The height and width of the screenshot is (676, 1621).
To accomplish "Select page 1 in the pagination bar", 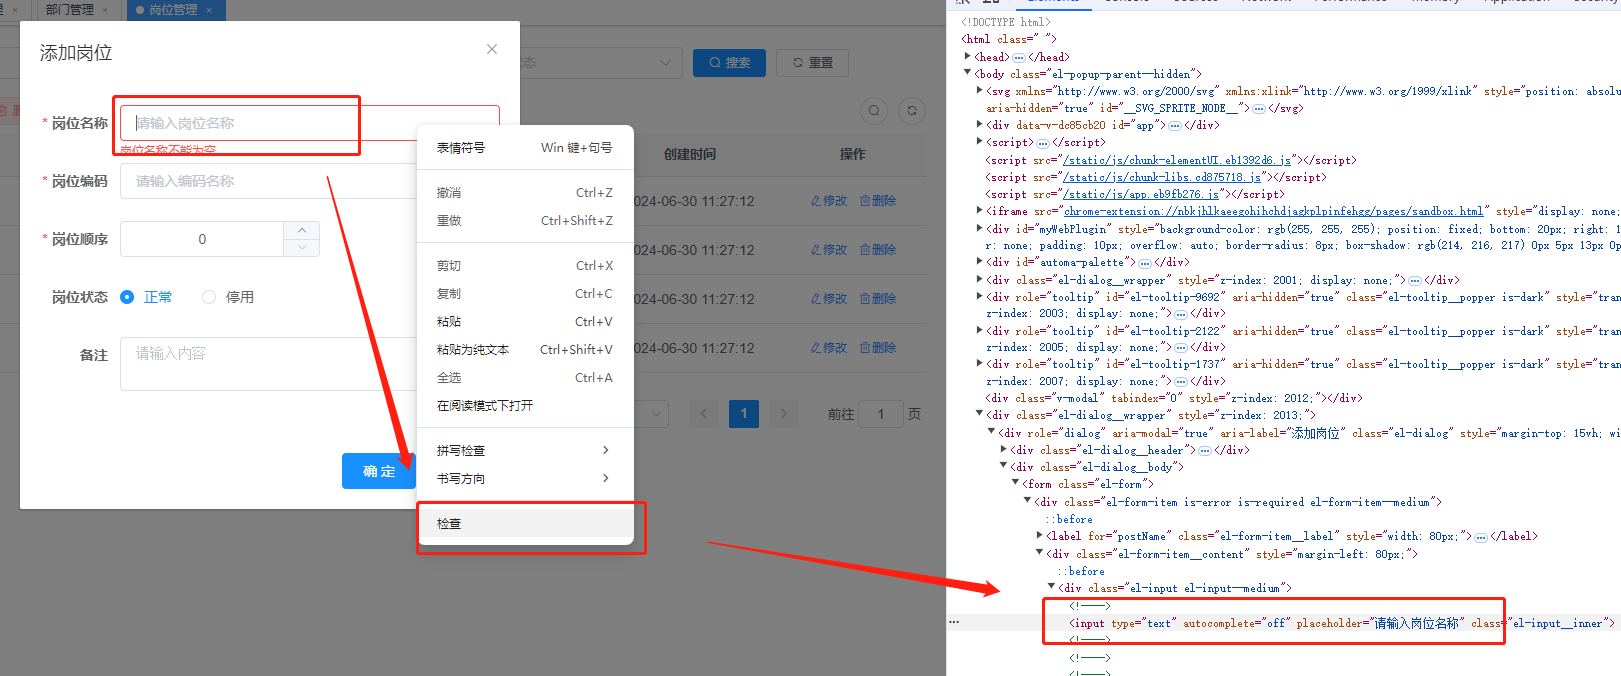I will tap(744, 413).
